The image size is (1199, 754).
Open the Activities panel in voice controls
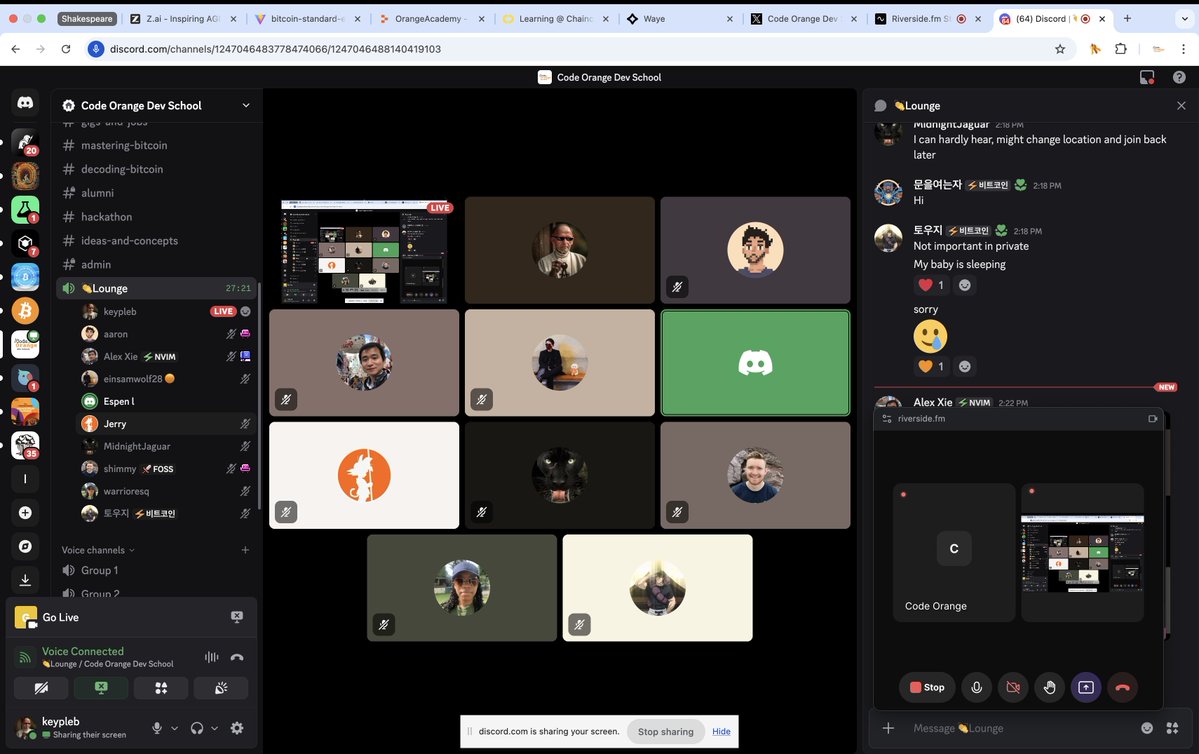tap(160, 688)
